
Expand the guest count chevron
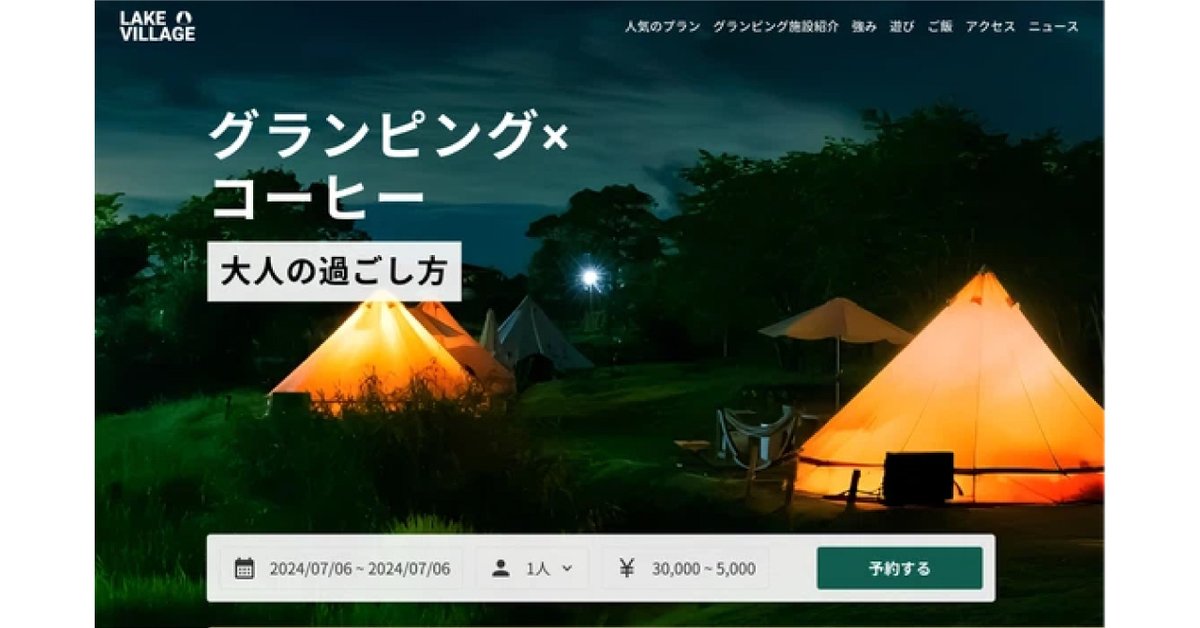click(567, 568)
